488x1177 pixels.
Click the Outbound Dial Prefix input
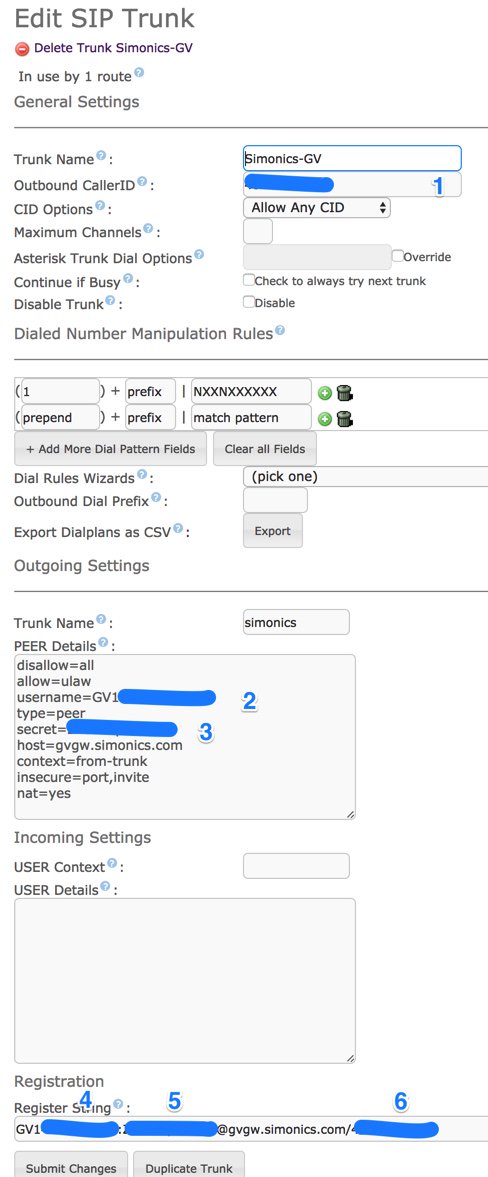click(x=276, y=500)
